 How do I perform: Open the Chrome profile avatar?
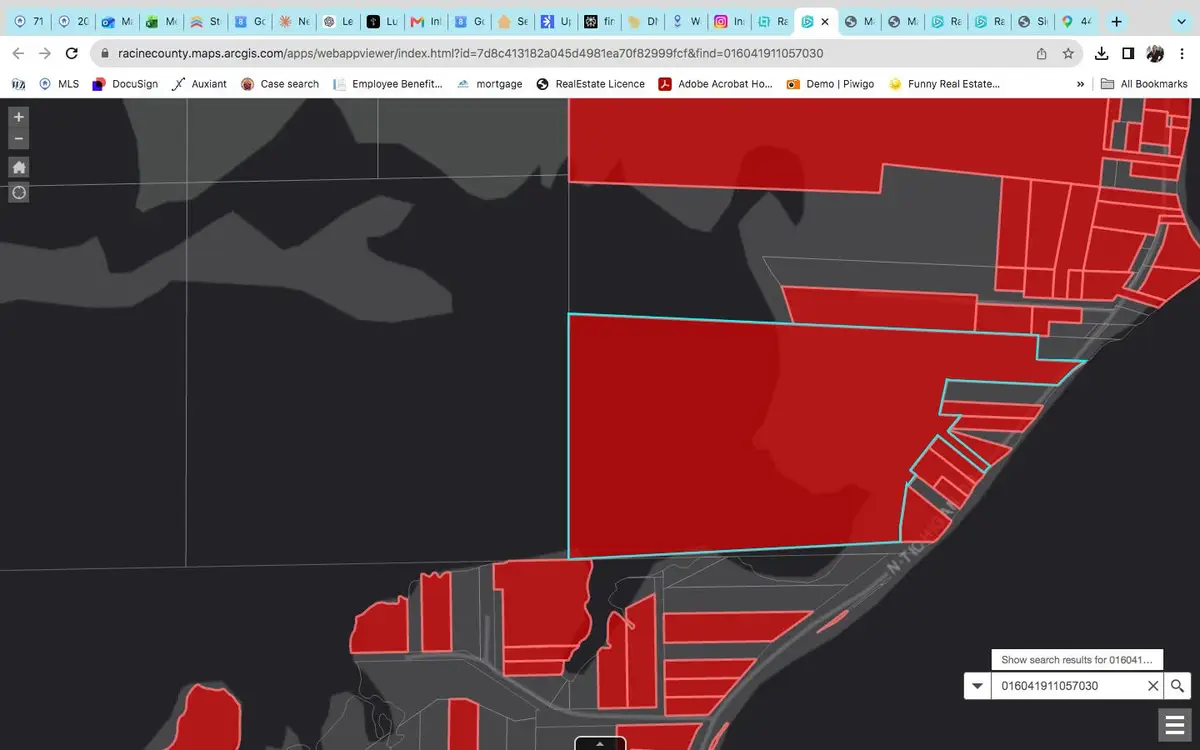(1155, 53)
